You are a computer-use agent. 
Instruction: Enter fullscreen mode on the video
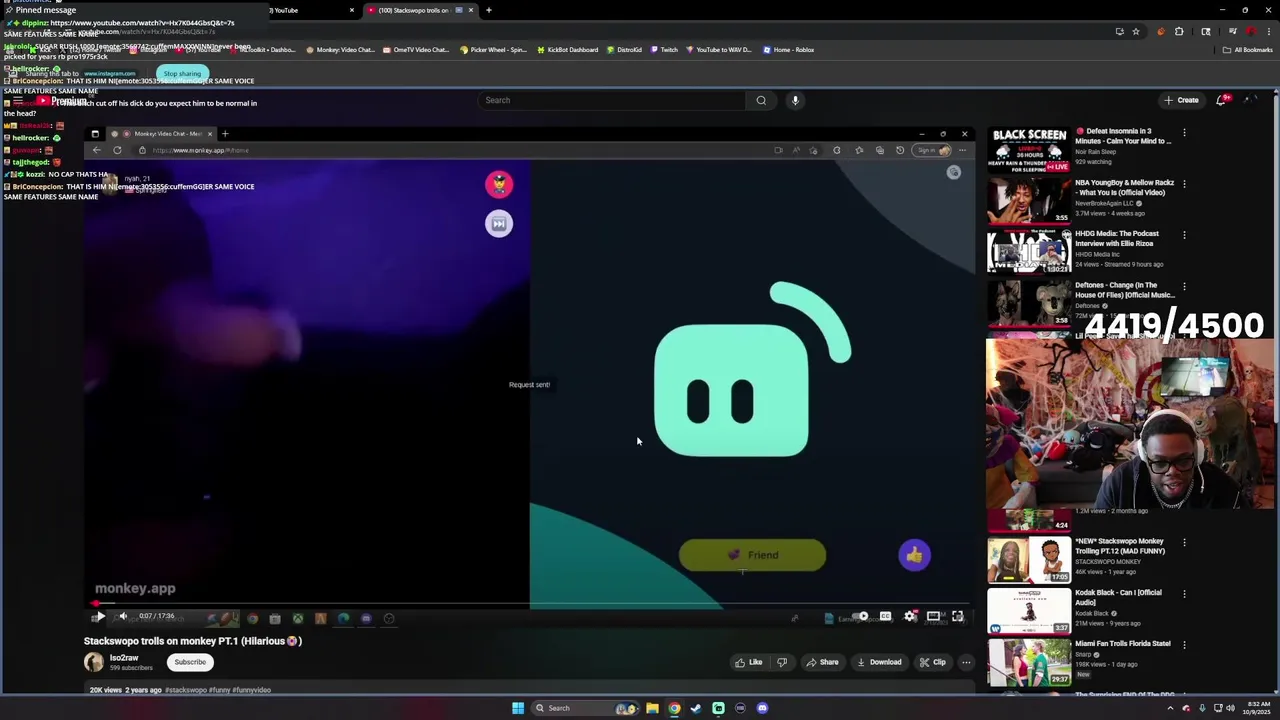(x=957, y=616)
